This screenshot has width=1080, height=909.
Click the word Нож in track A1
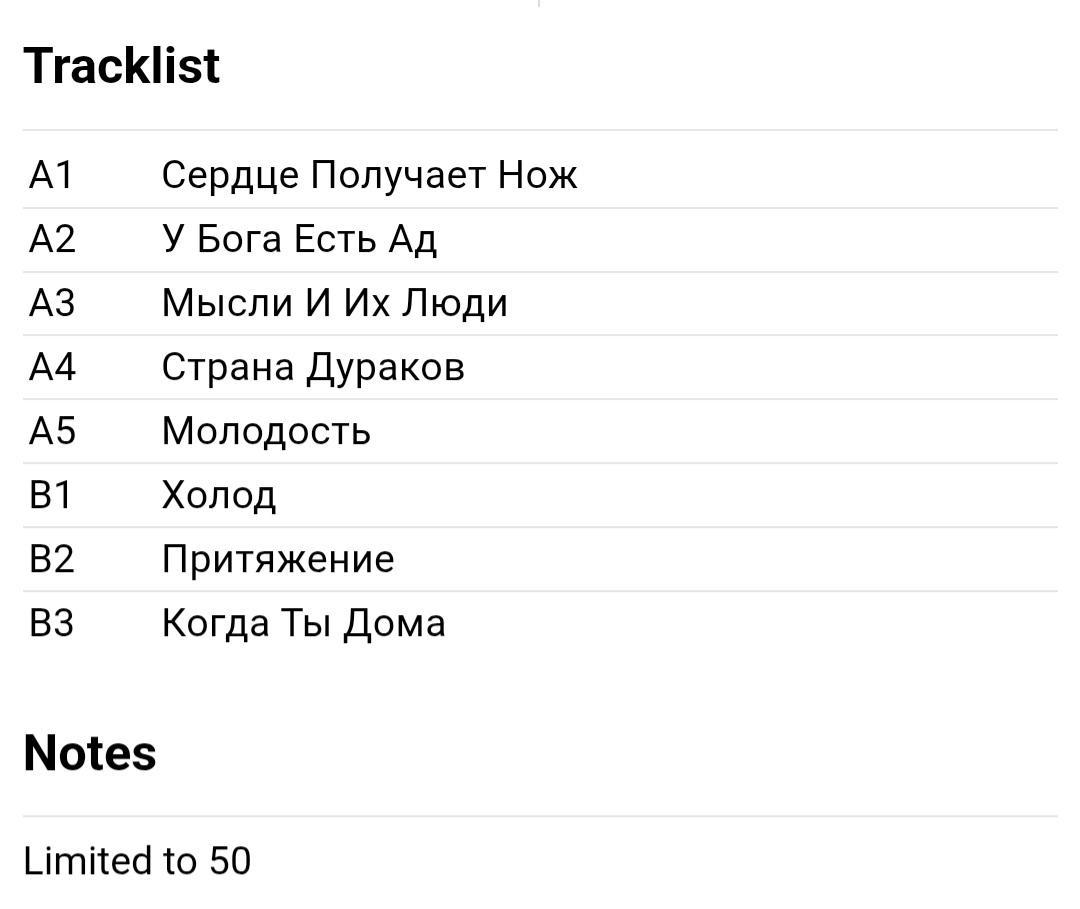(x=537, y=175)
